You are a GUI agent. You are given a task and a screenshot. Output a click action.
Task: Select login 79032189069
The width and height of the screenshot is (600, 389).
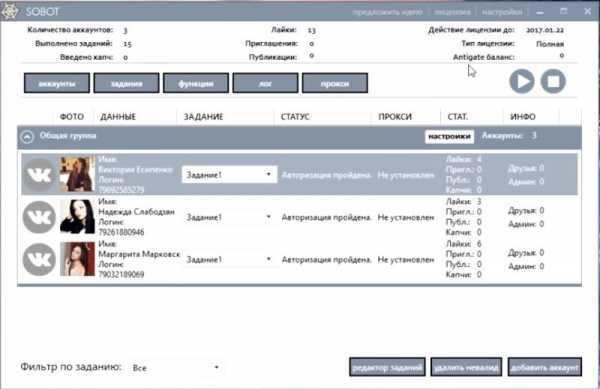[x=121, y=275]
